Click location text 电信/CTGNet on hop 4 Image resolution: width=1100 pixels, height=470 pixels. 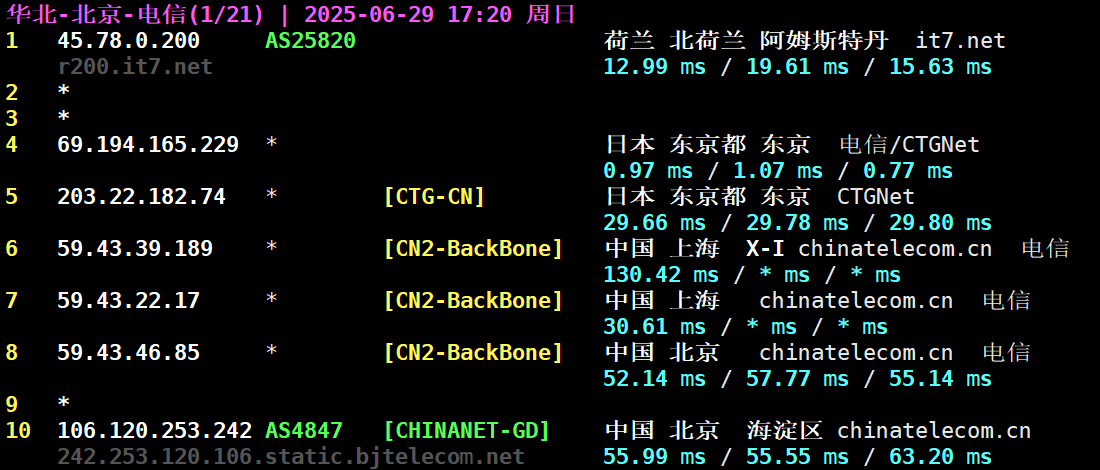tap(910, 145)
